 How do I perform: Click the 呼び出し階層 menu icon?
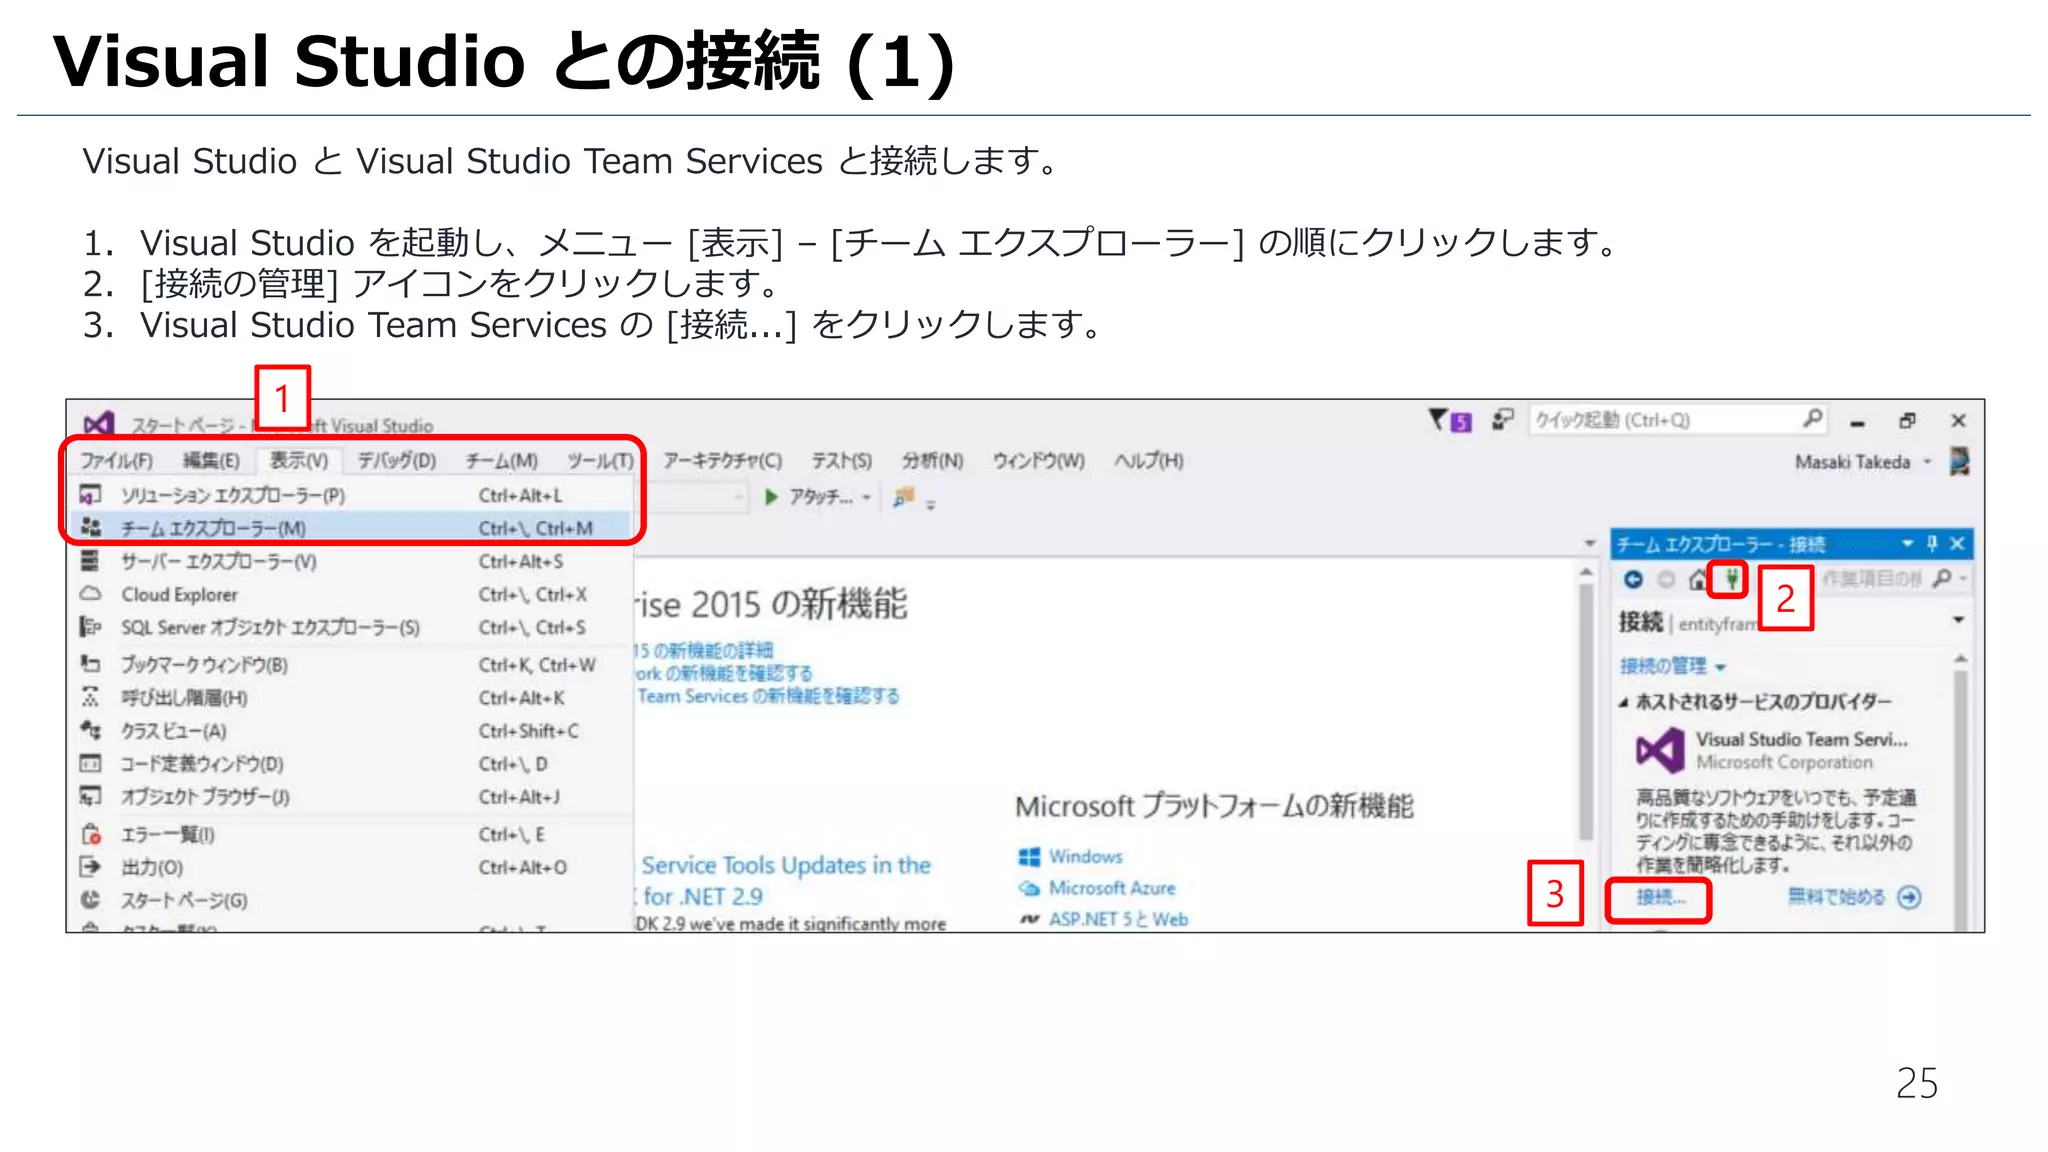point(90,697)
